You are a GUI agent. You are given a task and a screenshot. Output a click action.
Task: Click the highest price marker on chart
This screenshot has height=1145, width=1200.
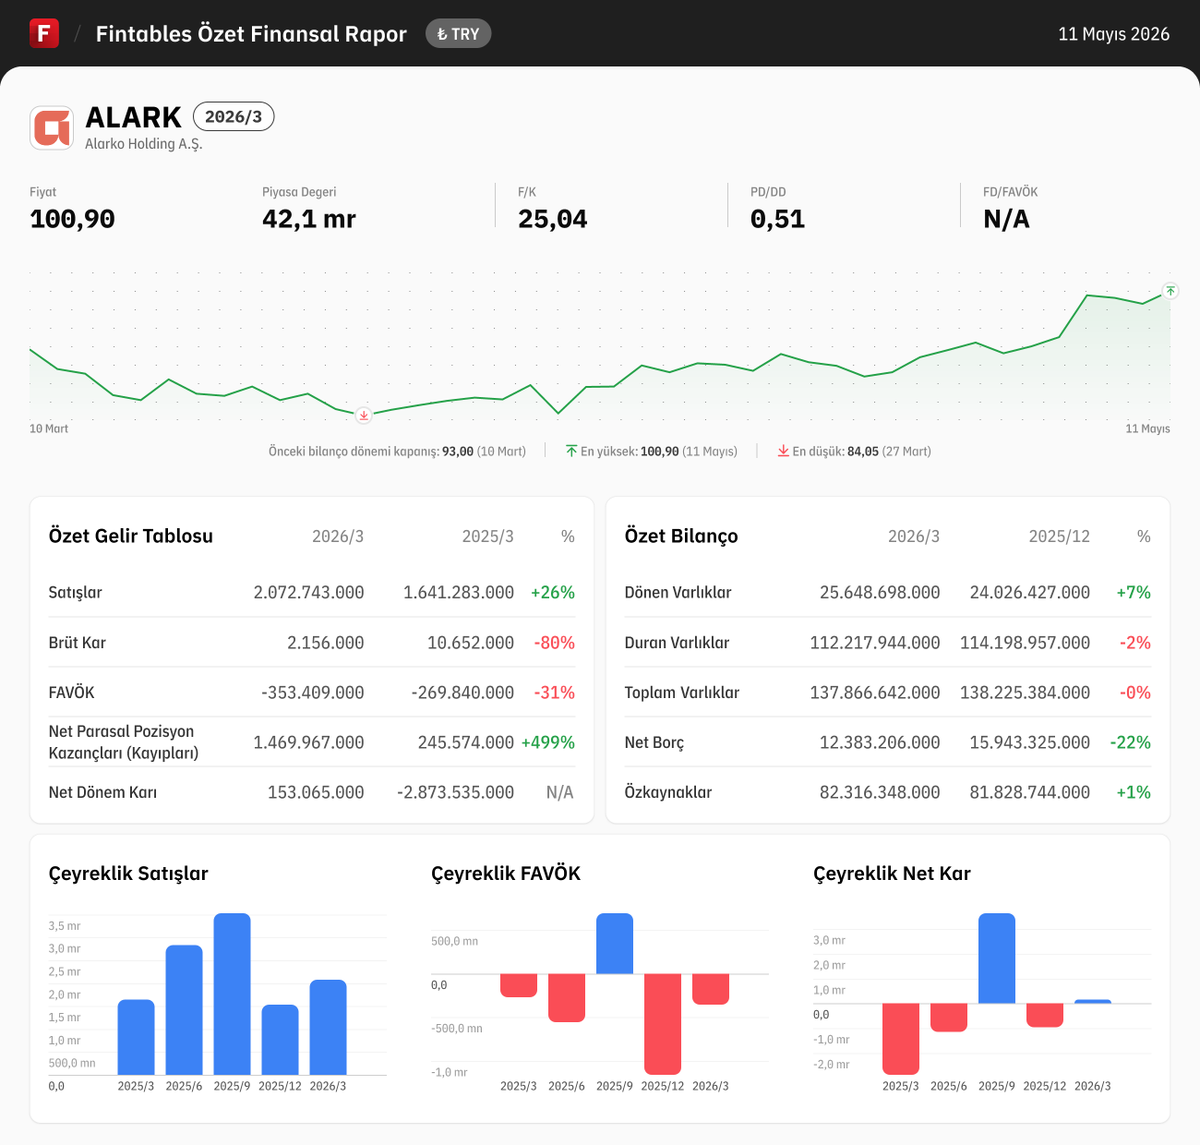pyautogui.click(x=1170, y=291)
